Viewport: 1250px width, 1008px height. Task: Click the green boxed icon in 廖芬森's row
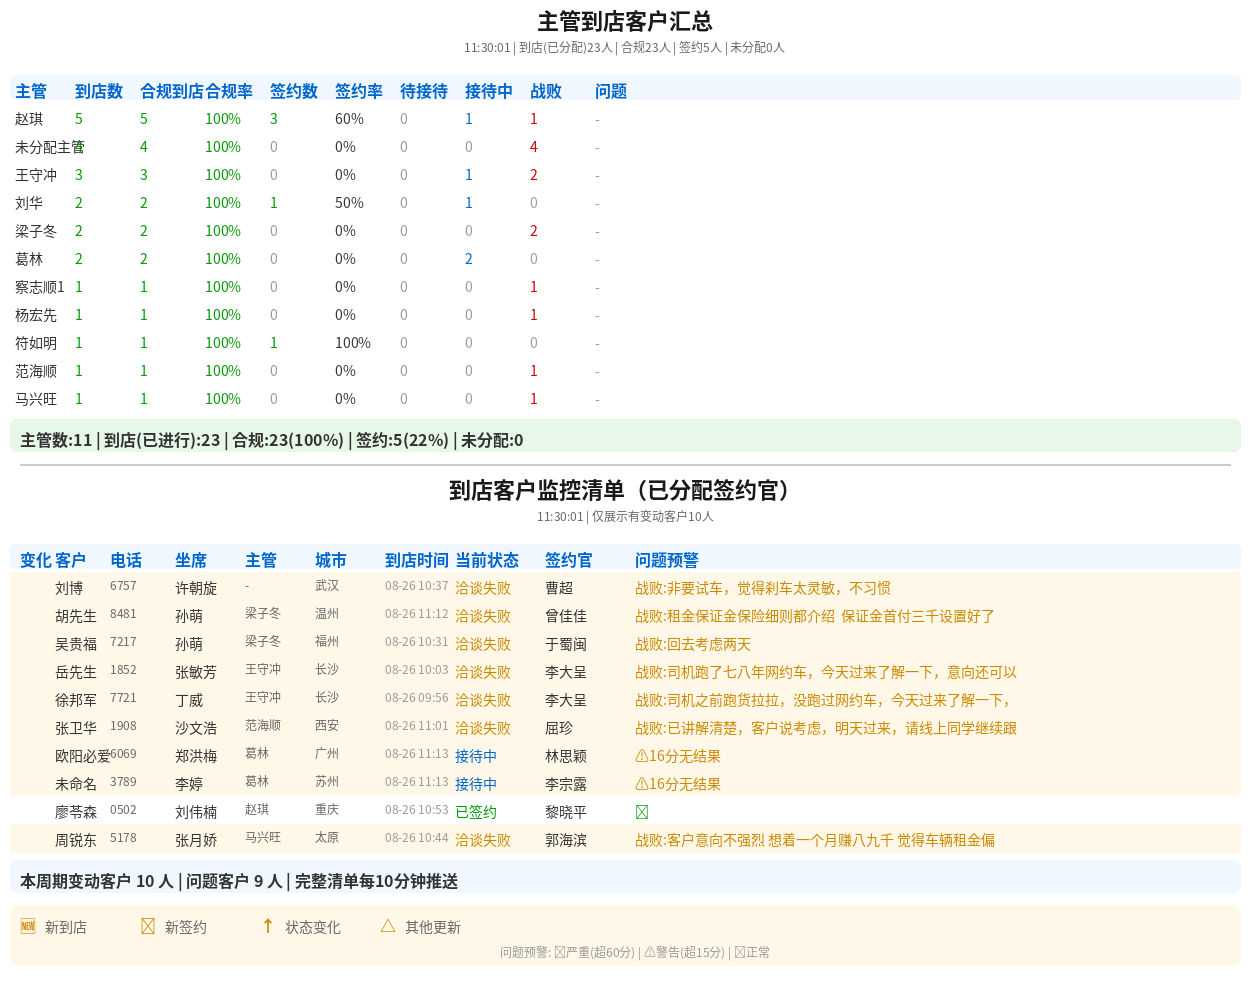pyautogui.click(x=642, y=812)
